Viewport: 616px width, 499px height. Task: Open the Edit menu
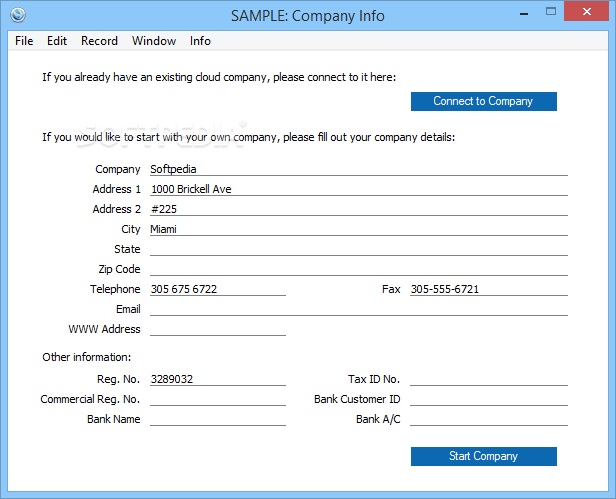pos(57,41)
